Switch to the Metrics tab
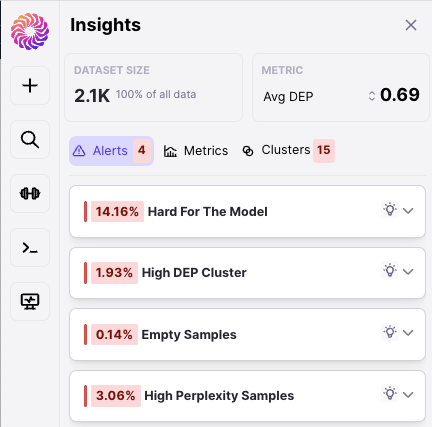432x427 pixels. tap(196, 151)
